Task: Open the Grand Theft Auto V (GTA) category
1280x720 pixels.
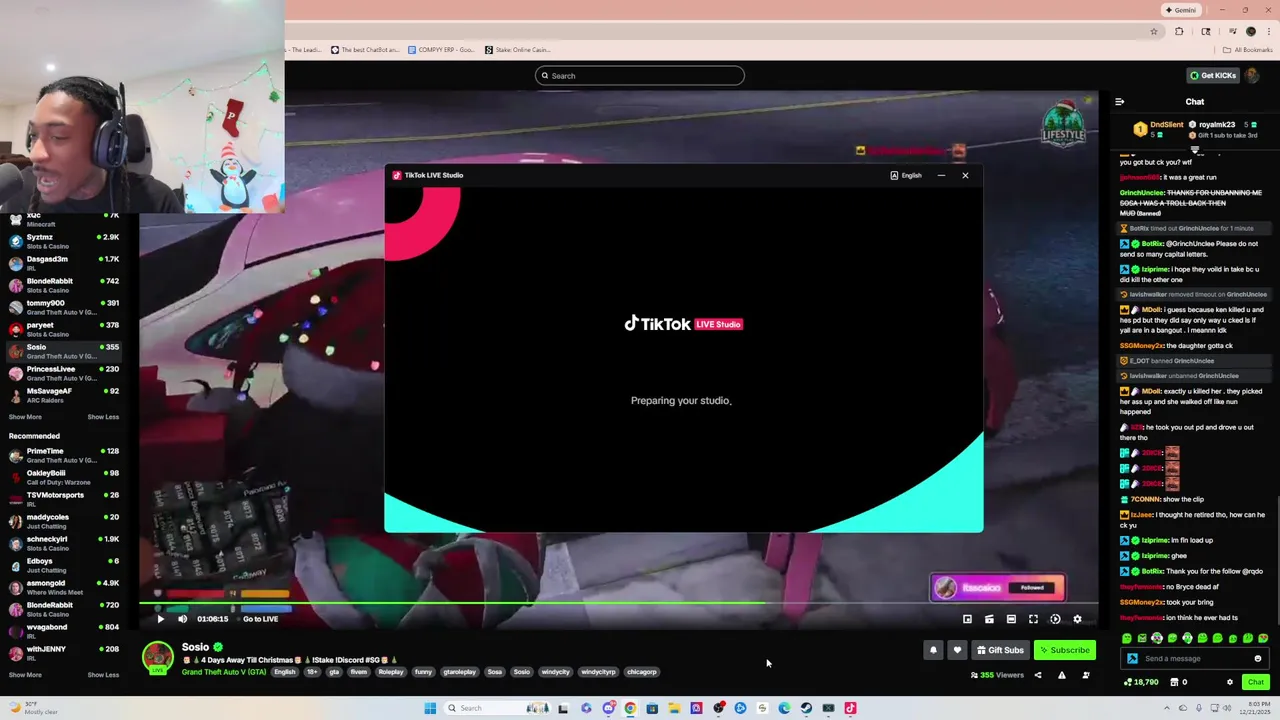Action: pos(223,672)
